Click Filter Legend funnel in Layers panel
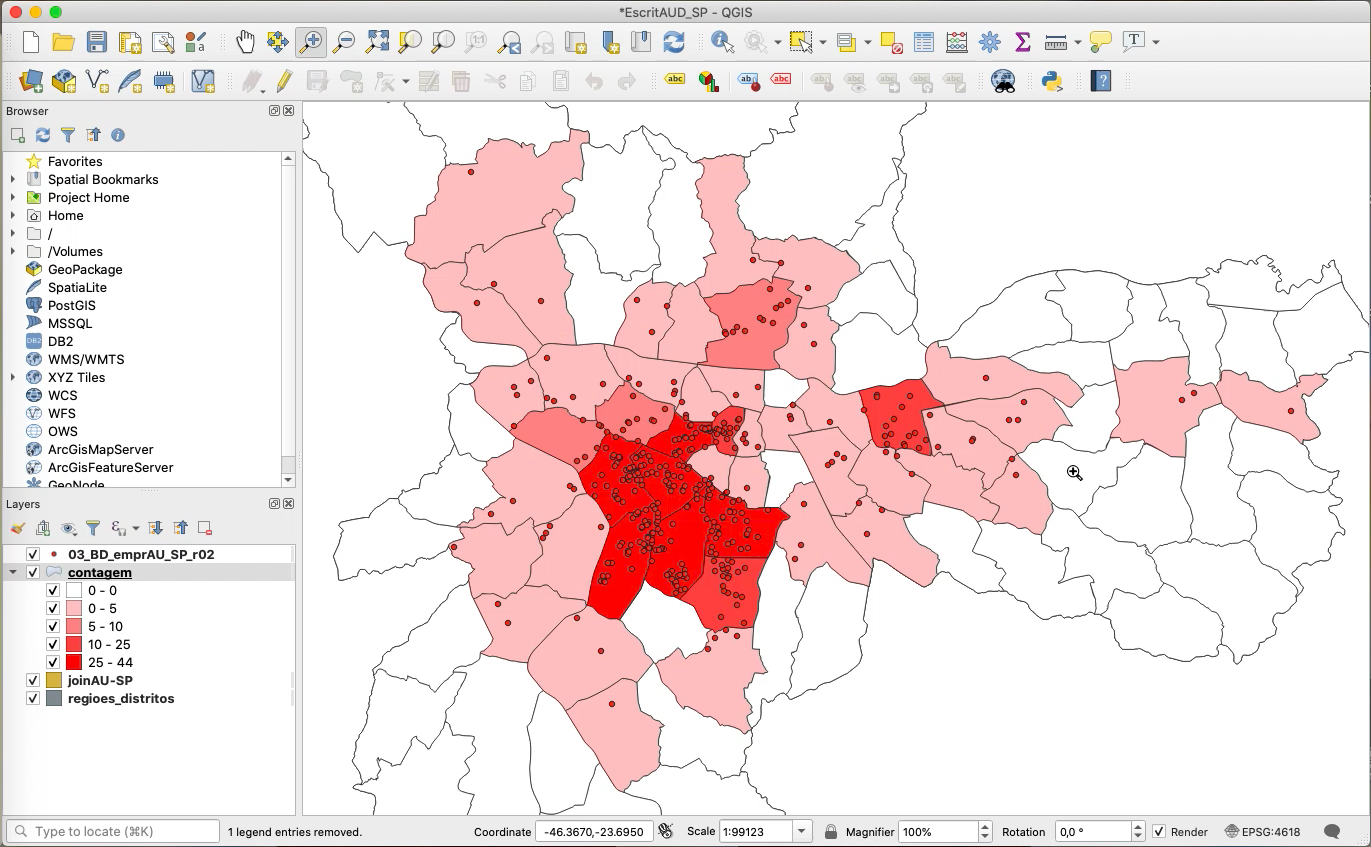This screenshot has width=1371, height=847. pos(93,528)
